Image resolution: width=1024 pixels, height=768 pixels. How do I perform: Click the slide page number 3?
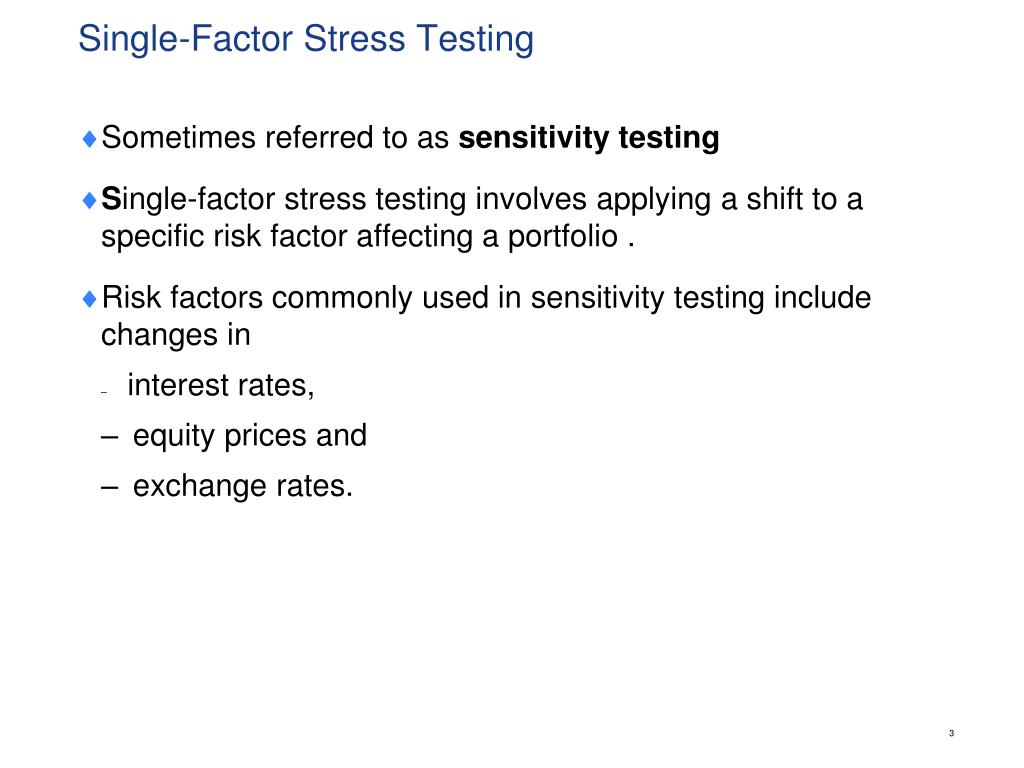point(952,733)
